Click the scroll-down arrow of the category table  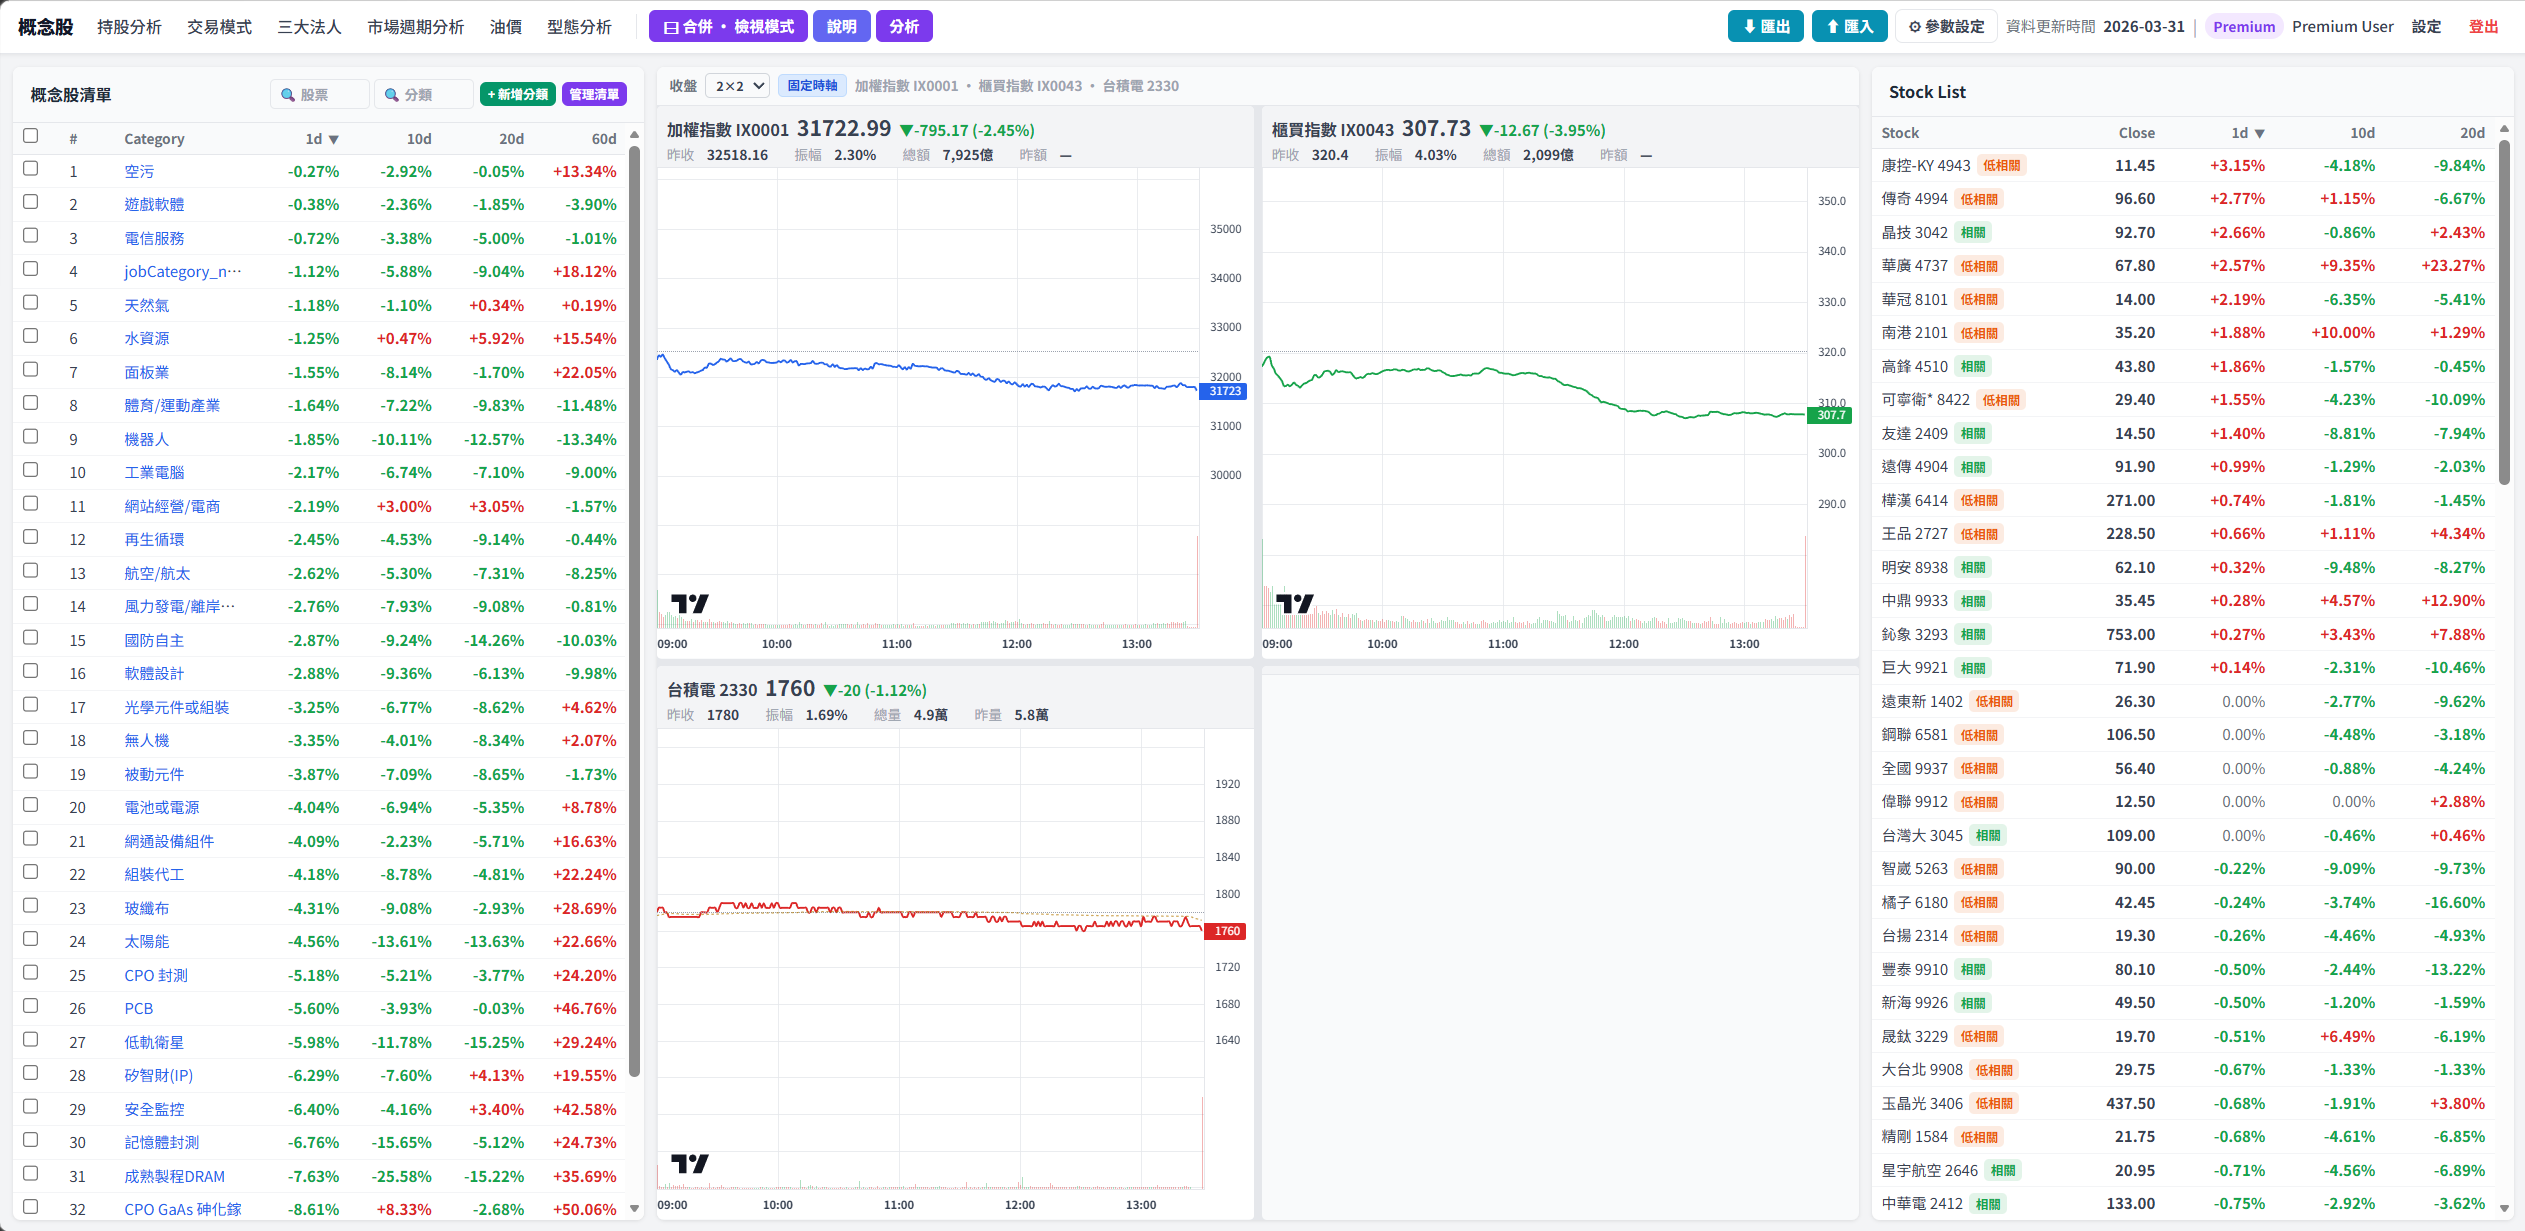click(634, 1209)
